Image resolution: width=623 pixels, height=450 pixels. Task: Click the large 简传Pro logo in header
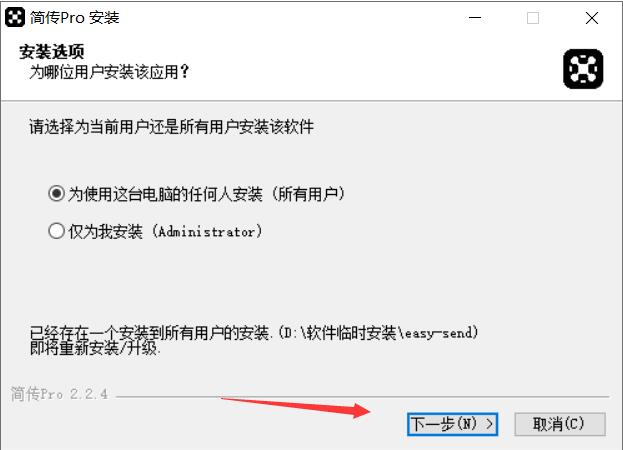583,69
